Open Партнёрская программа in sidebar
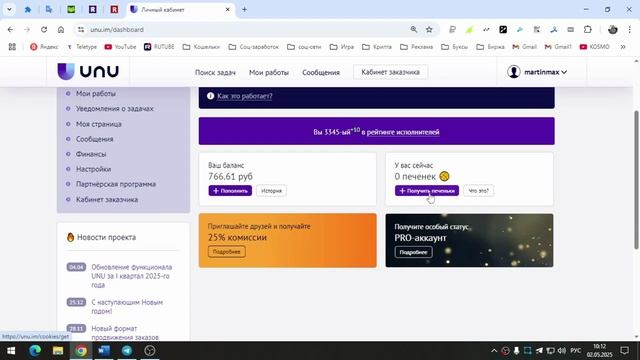640x360 pixels. (116, 184)
